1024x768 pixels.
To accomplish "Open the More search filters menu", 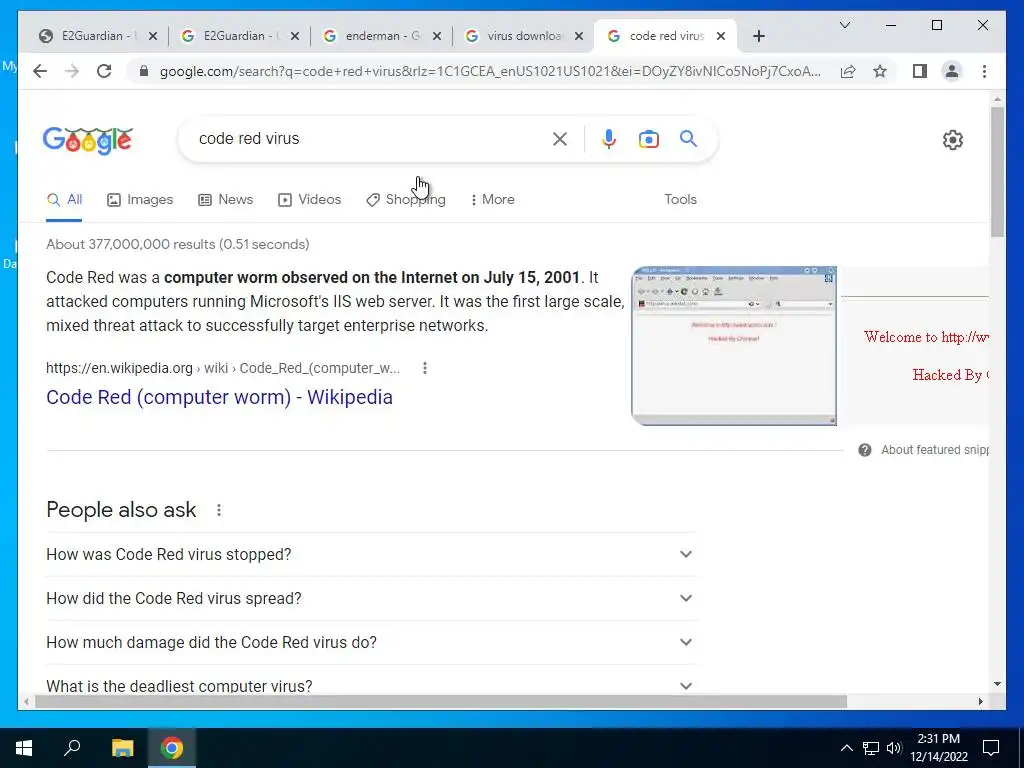I will point(492,199).
